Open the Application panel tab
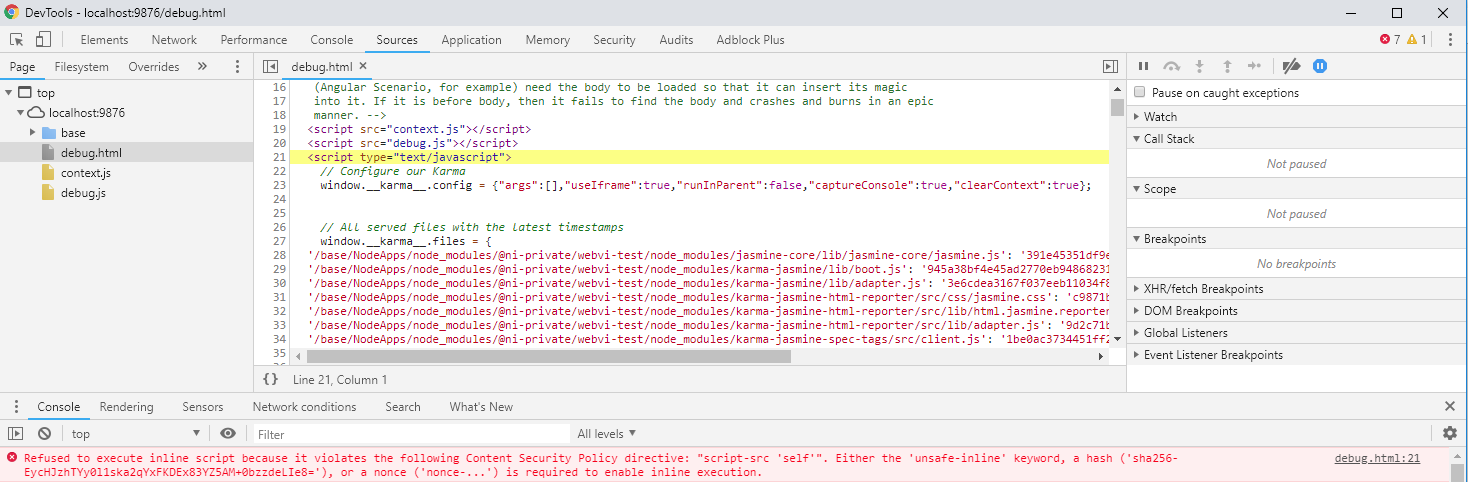 (x=471, y=40)
